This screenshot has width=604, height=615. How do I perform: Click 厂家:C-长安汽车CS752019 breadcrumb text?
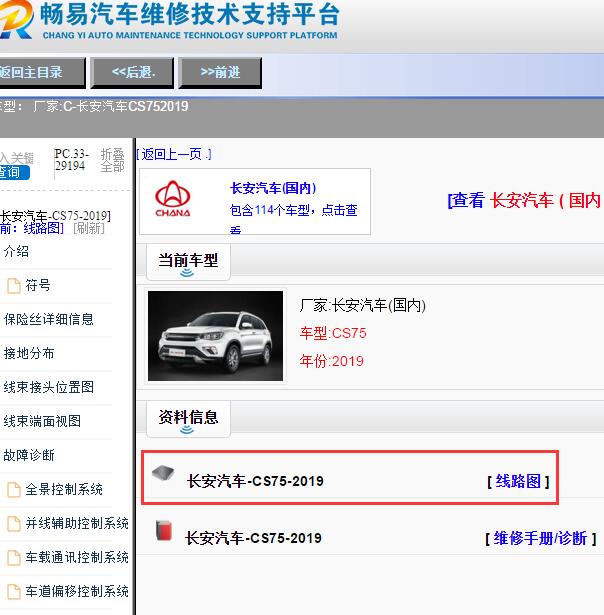111,106
